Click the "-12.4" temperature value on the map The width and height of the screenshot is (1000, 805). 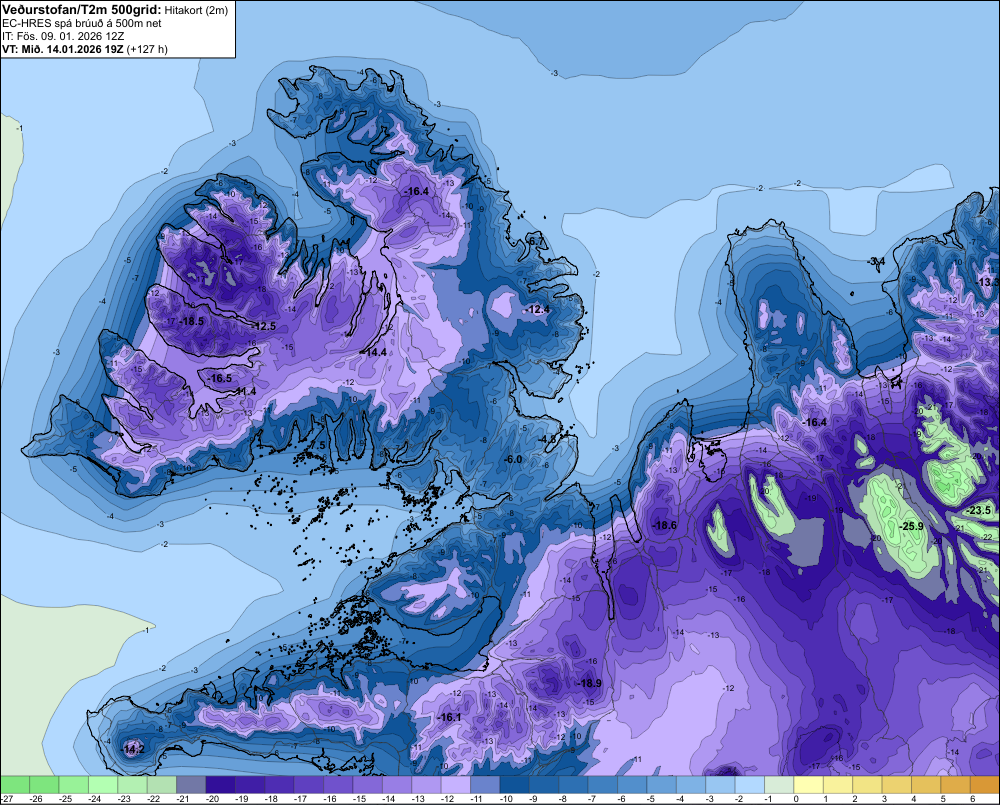click(x=538, y=309)
